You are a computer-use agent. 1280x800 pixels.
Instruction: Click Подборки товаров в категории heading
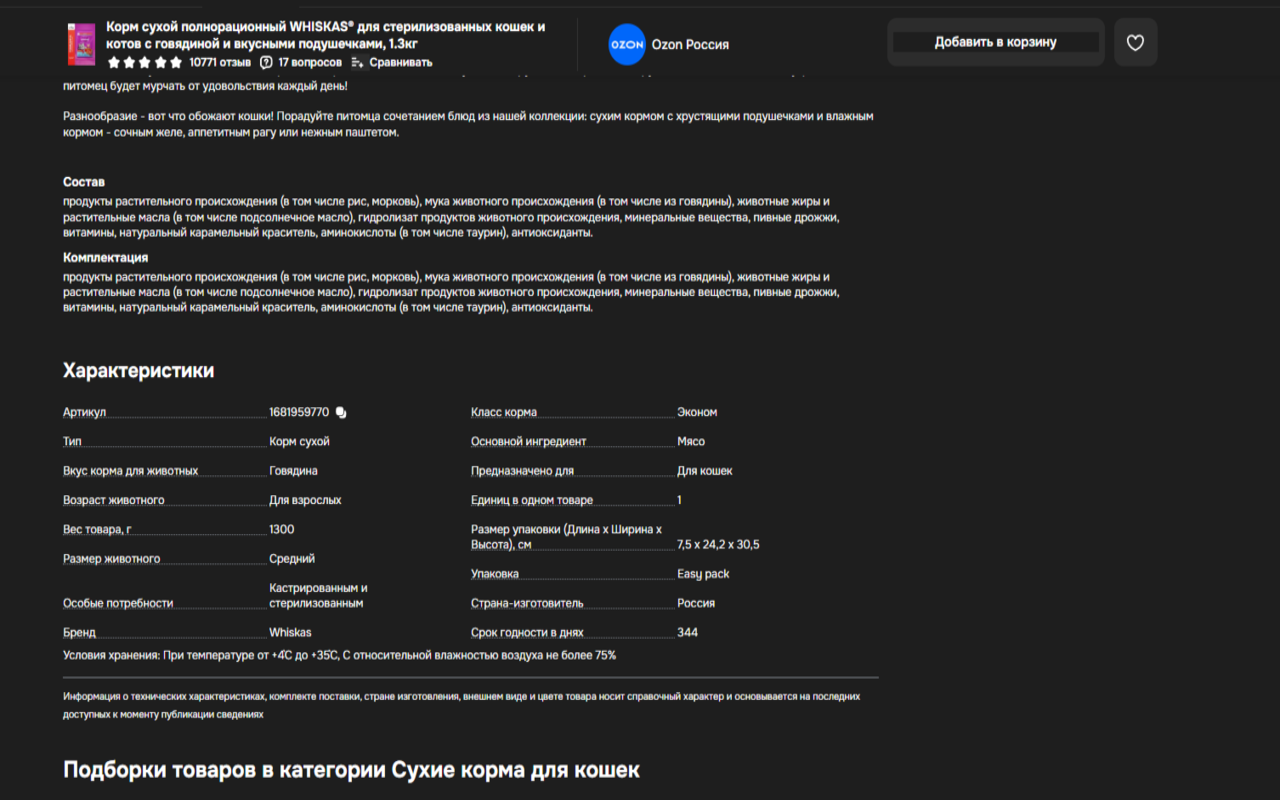pos(351,770)
